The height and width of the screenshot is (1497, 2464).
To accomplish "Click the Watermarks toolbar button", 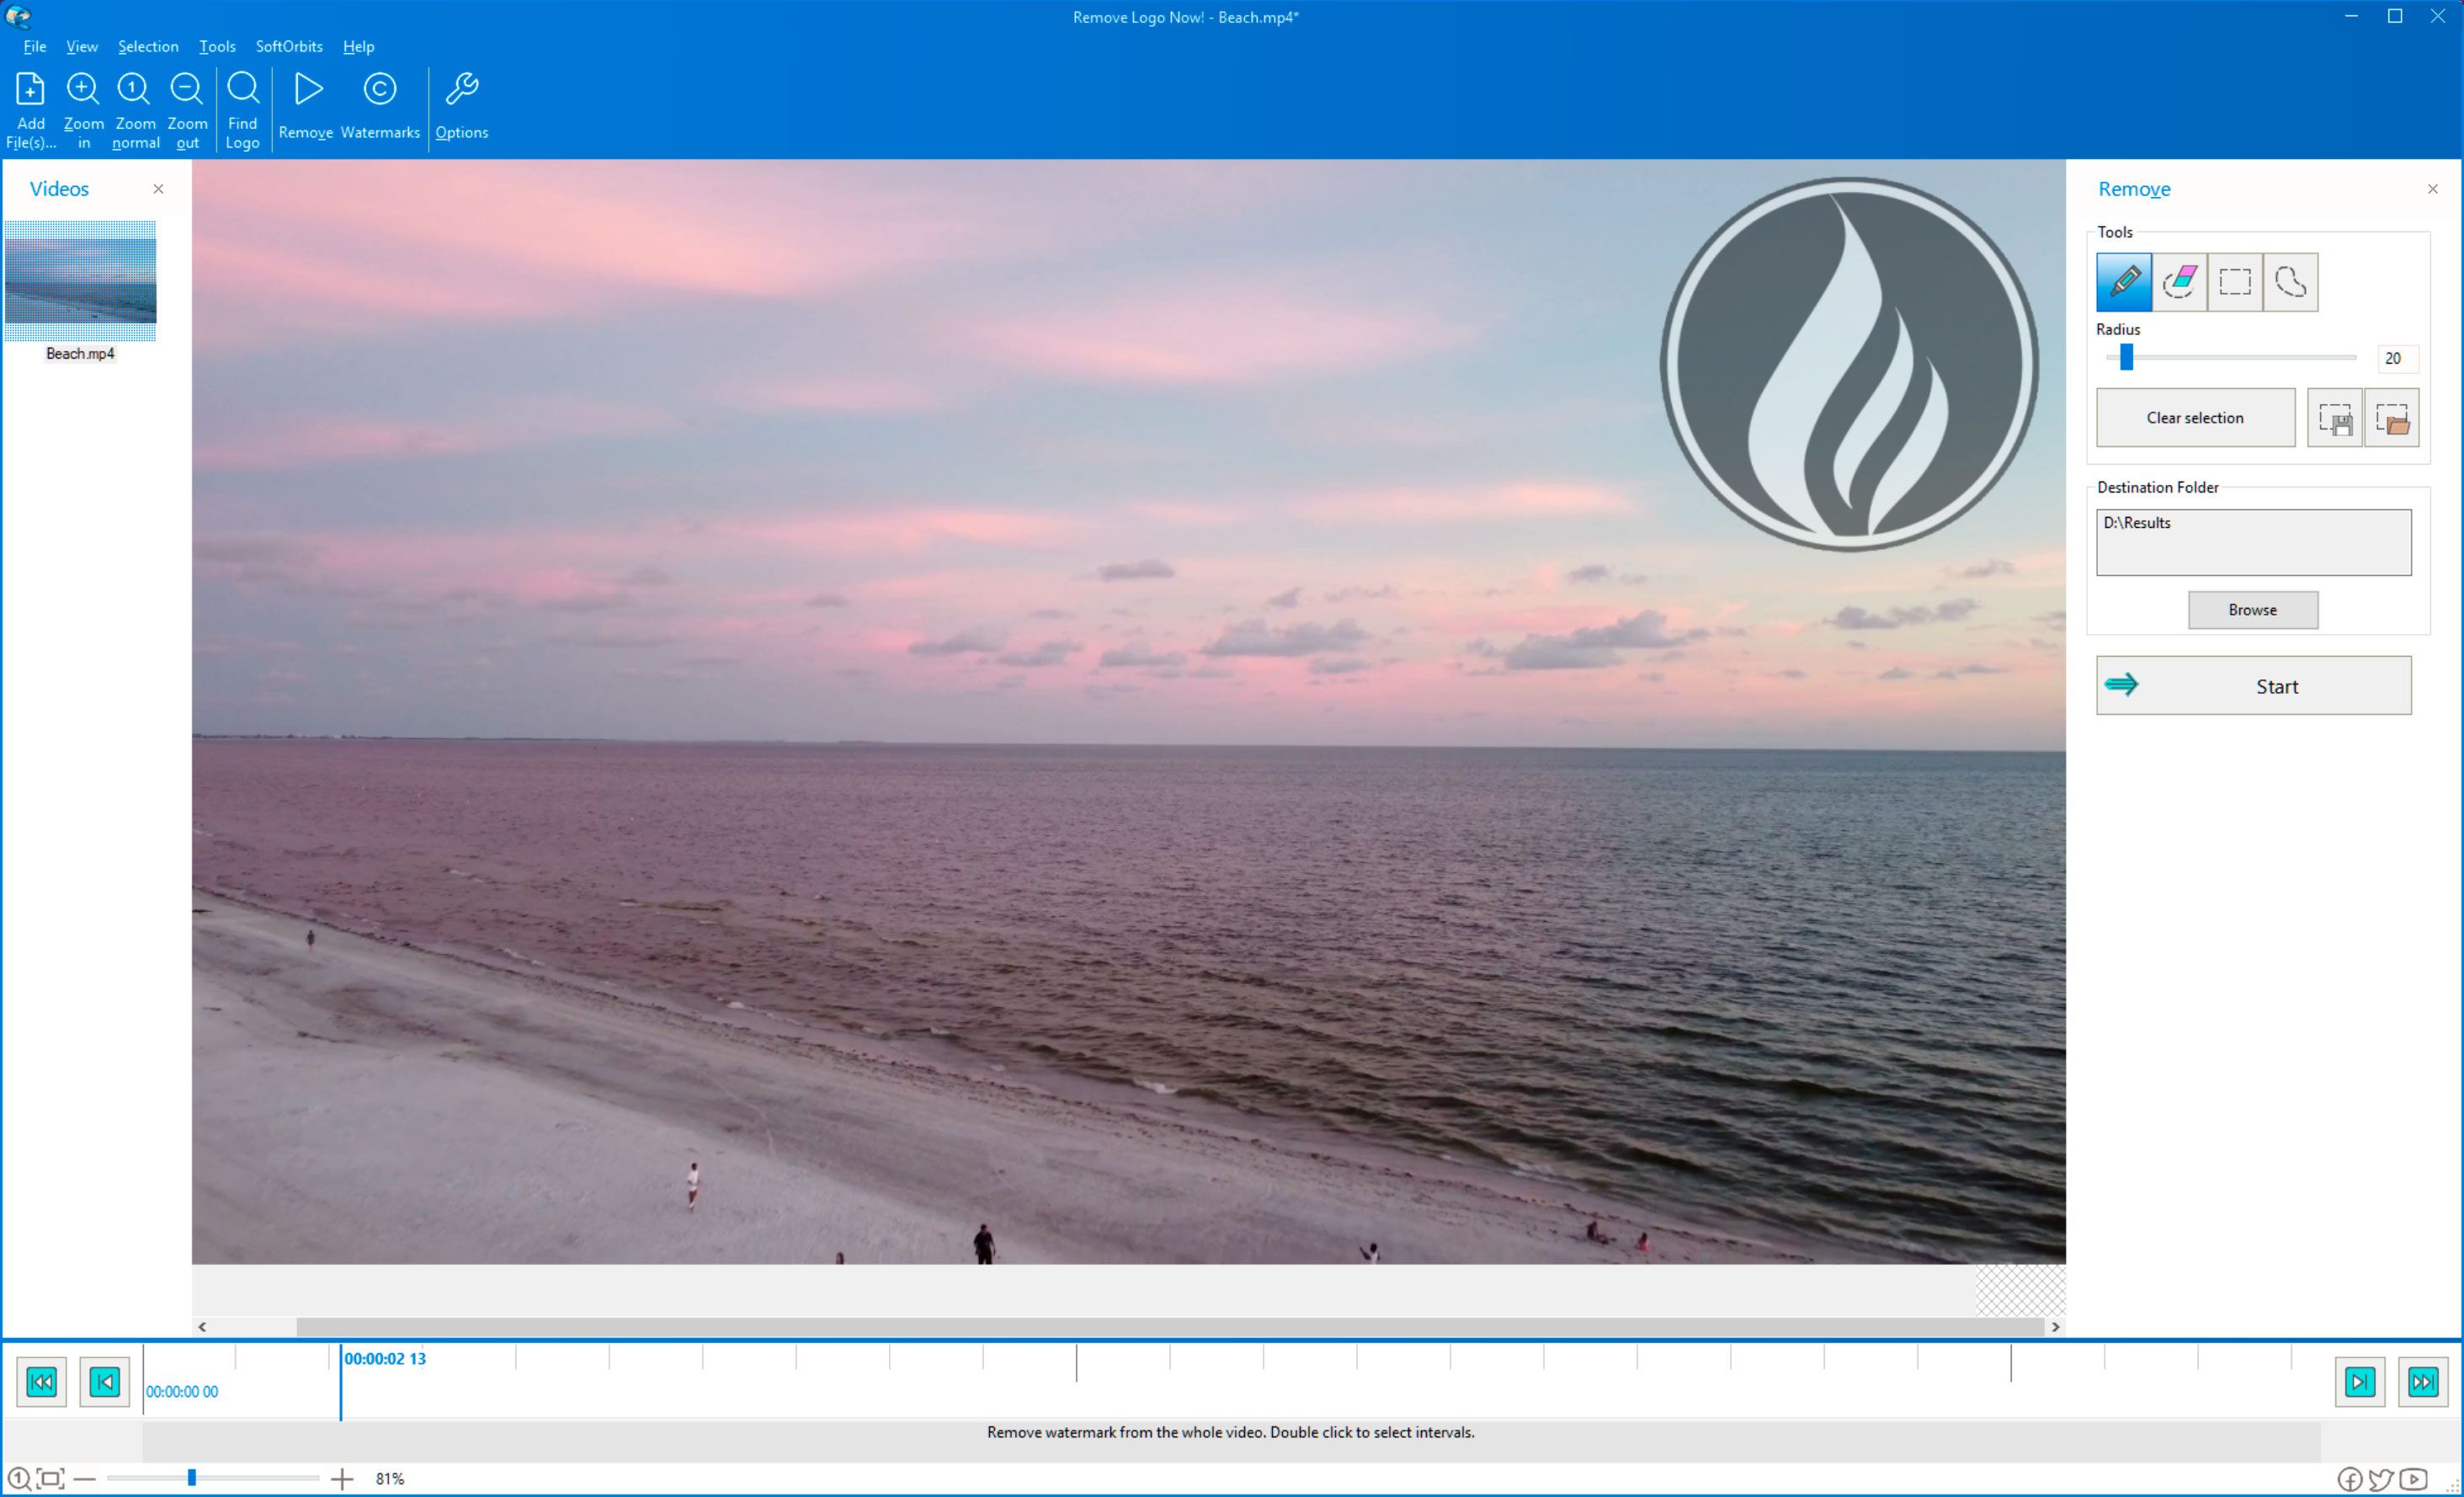I will pos(379,106).
